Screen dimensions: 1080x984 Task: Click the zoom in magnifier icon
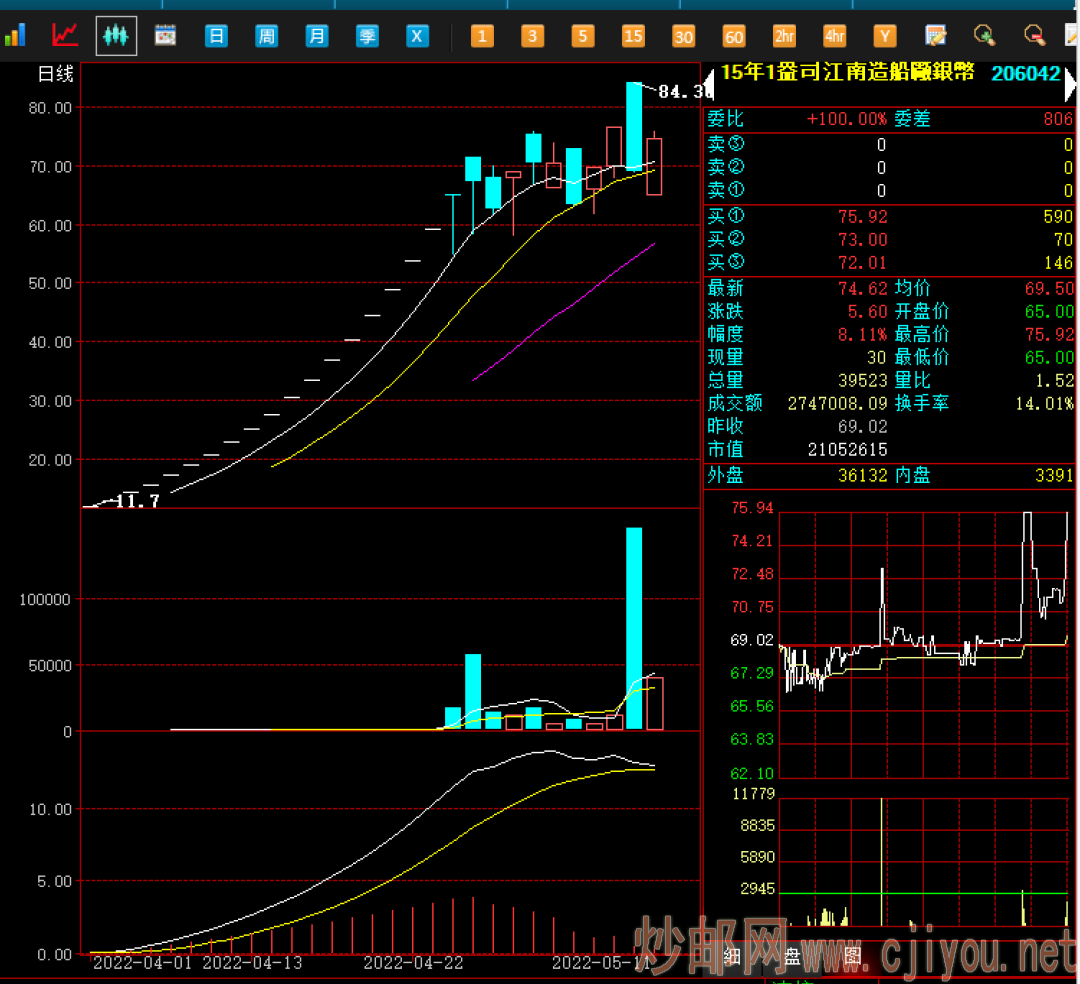pos(986,37)
